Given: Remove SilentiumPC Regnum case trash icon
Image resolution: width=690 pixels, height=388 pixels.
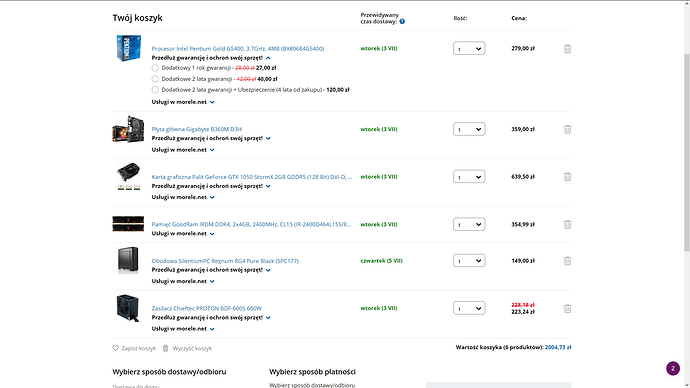Looking at the screenshot, I should point(567,261).
